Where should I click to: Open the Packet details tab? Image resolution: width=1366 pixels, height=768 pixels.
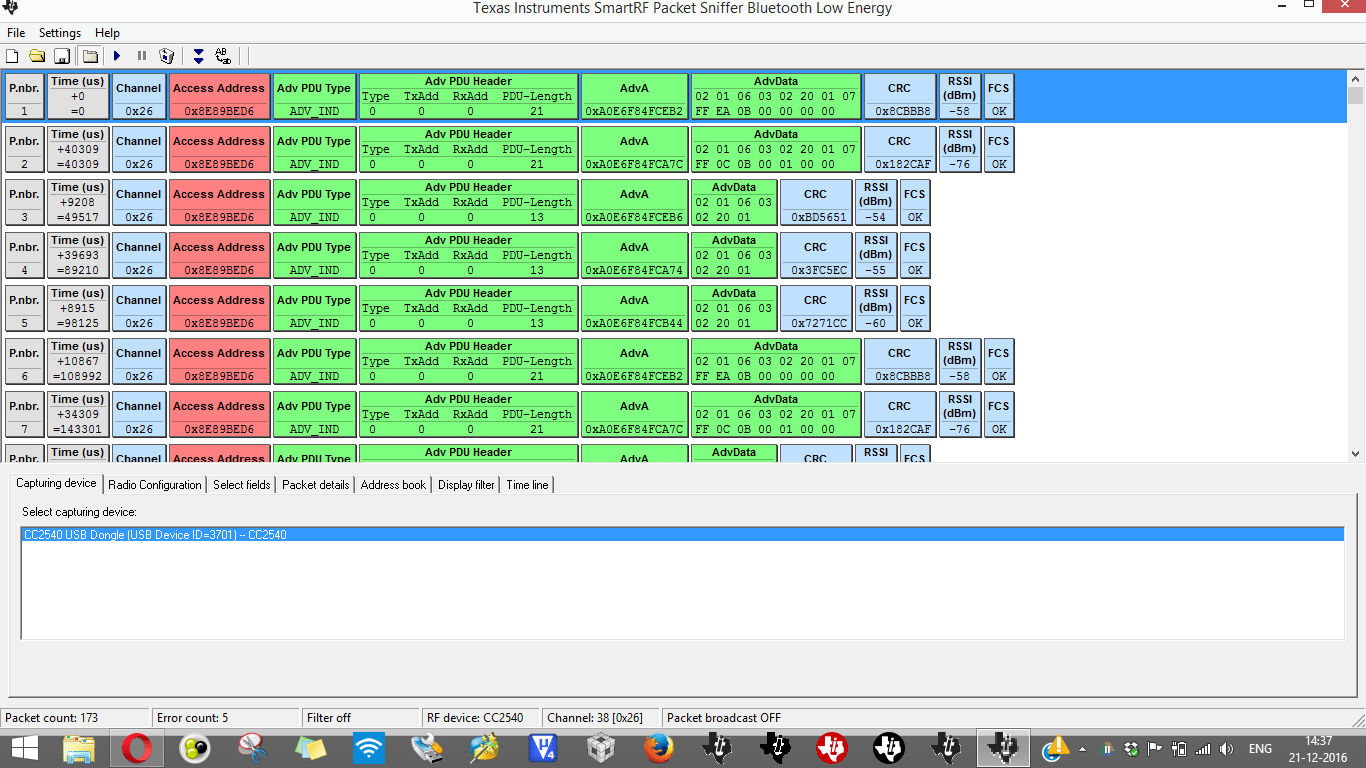(316, 485)
